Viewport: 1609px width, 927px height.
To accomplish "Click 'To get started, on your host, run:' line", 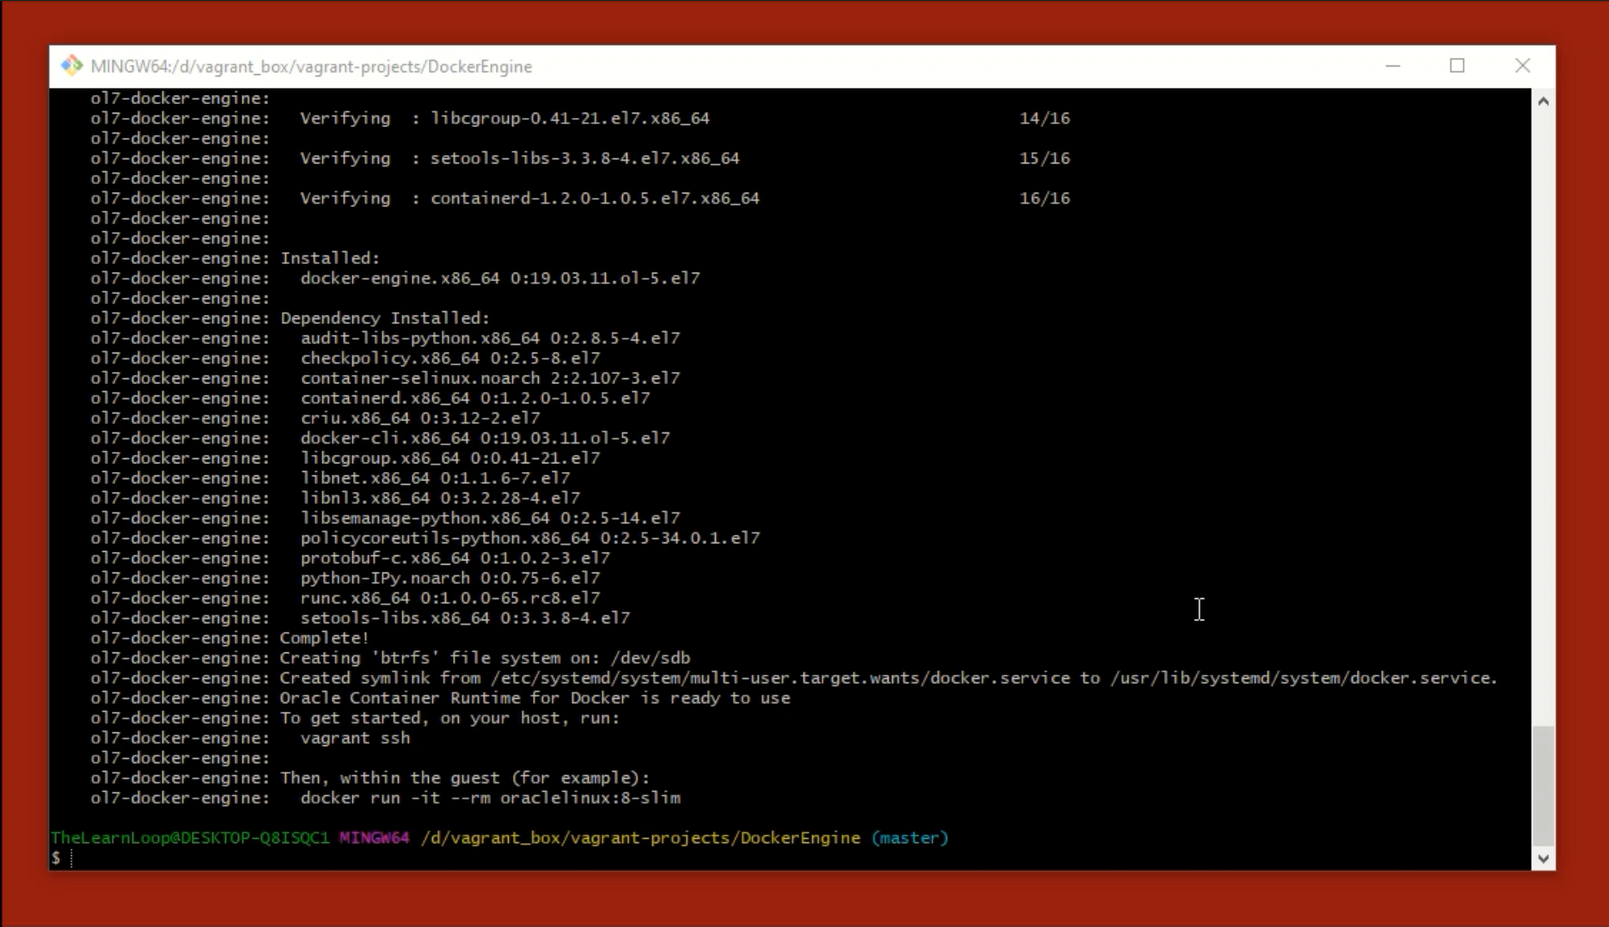I will [450, 718].
